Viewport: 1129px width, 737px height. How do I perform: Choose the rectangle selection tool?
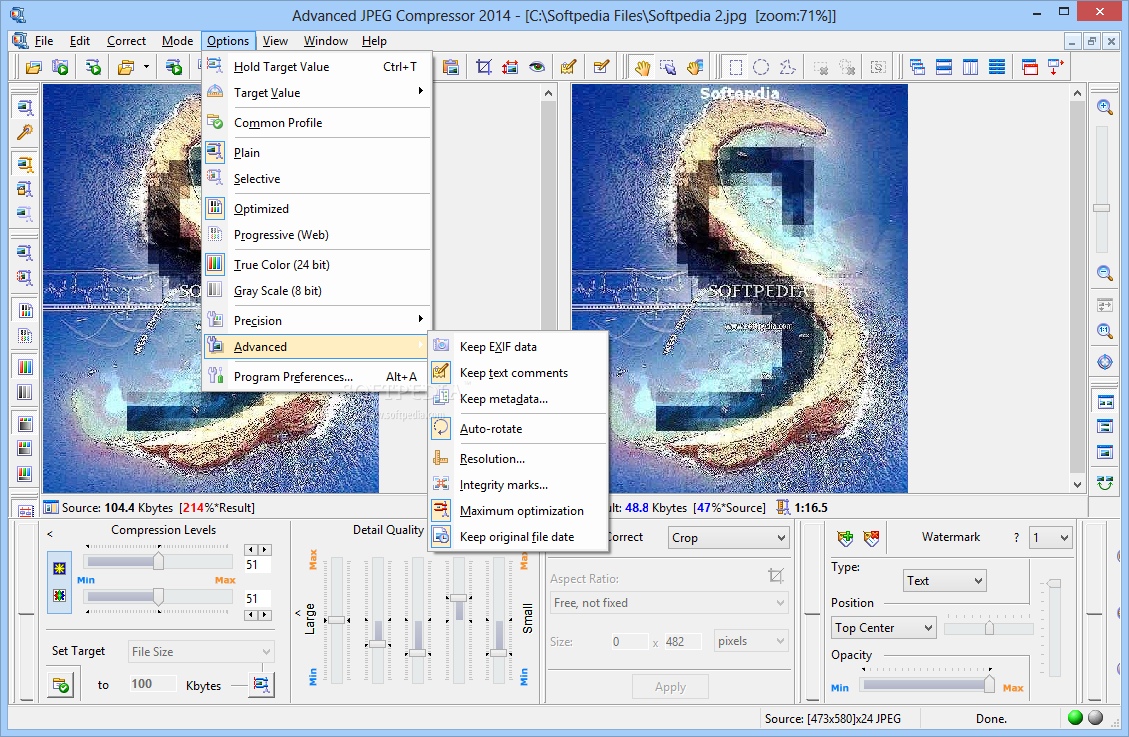735,68
